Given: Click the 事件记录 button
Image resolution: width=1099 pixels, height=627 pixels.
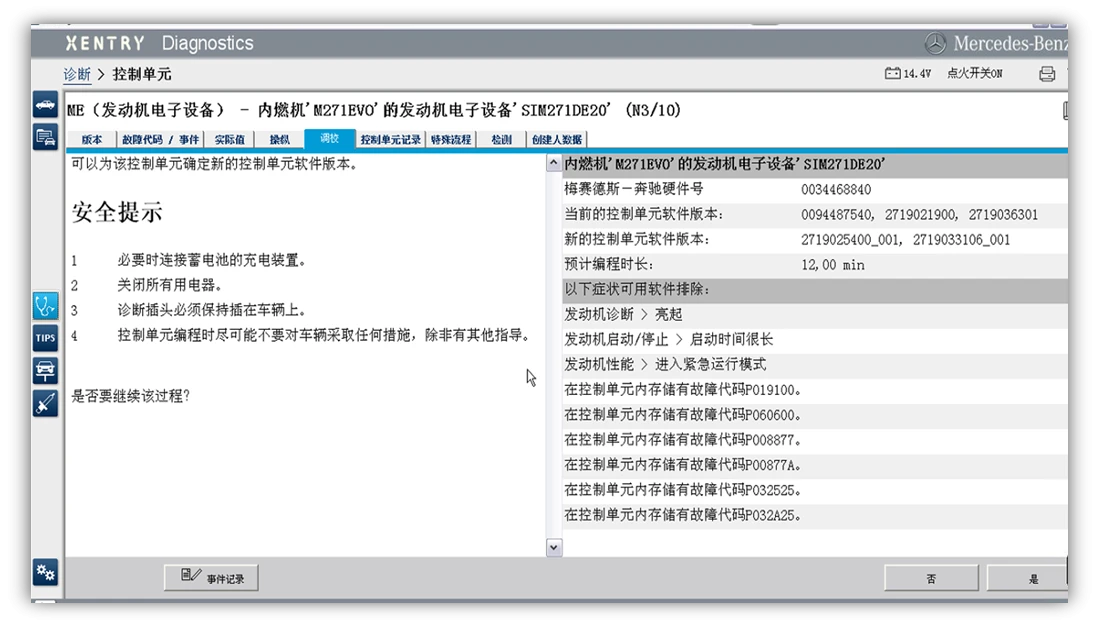Looking at the screenshot, I should 212,578.
